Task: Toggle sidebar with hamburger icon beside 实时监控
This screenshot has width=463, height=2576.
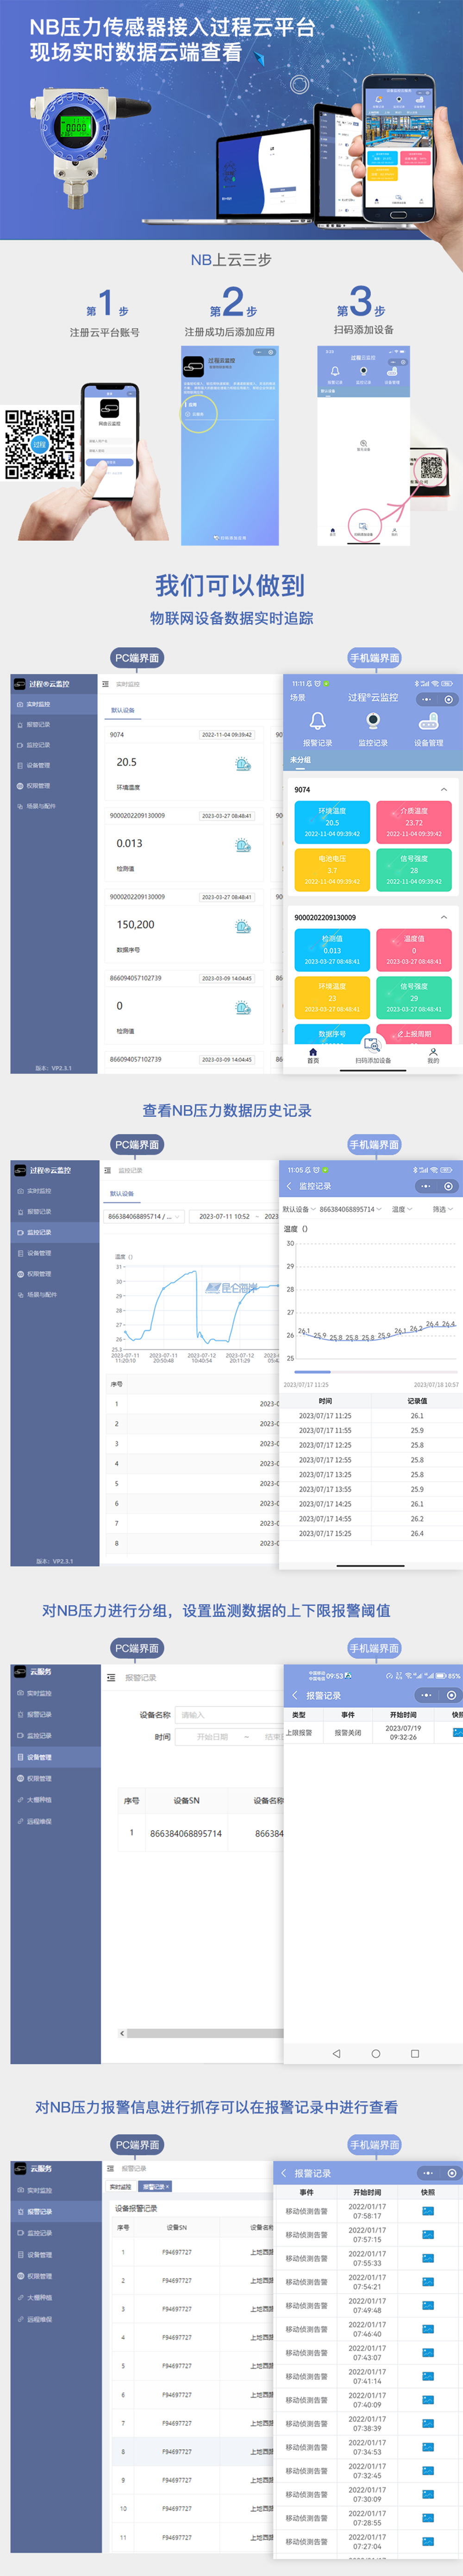Action: point(106,684)
